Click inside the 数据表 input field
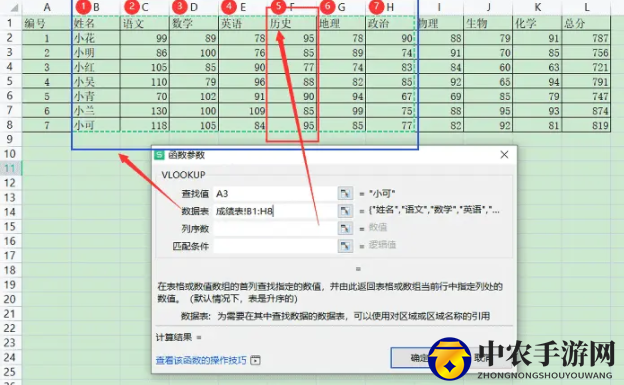The height and width of the screenshot is (385, 624). (275, 211)
